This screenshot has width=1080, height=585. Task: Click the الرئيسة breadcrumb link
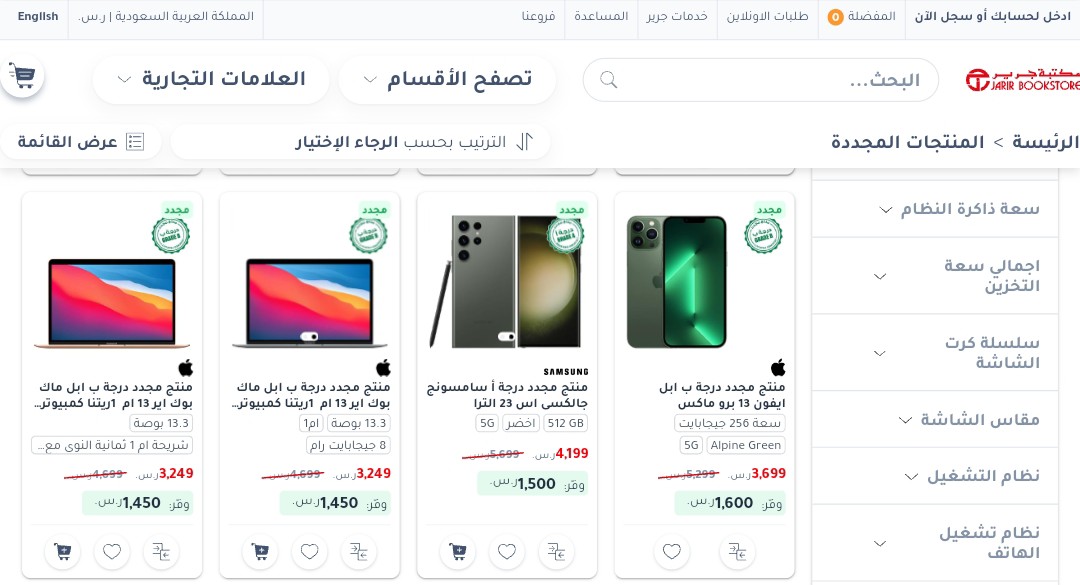(1046, 142)
